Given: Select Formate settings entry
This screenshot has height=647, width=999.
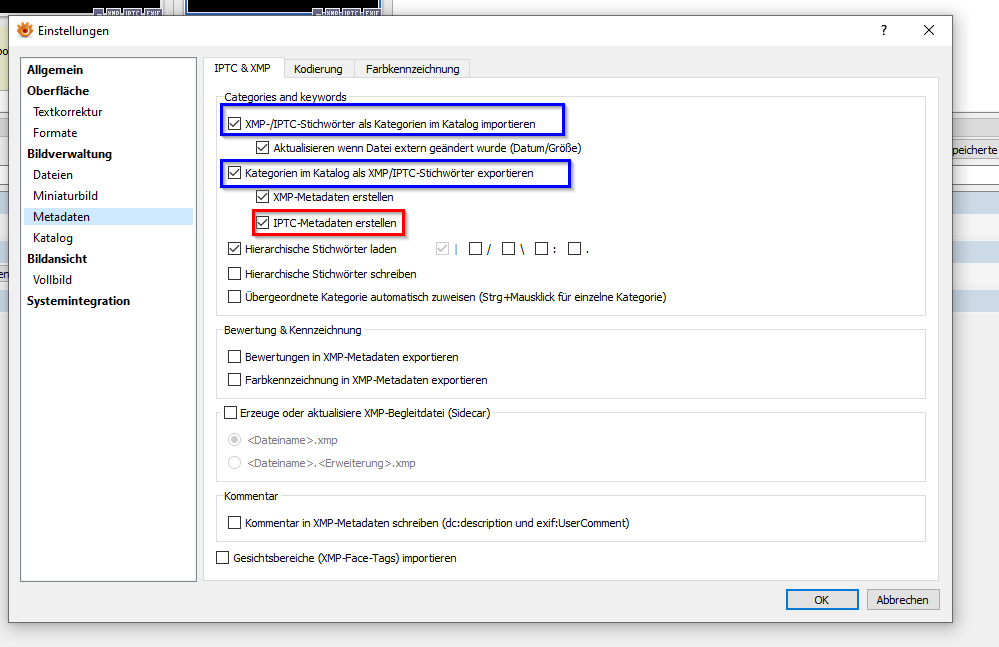Looking at the screenshot, I should point(55,133).
